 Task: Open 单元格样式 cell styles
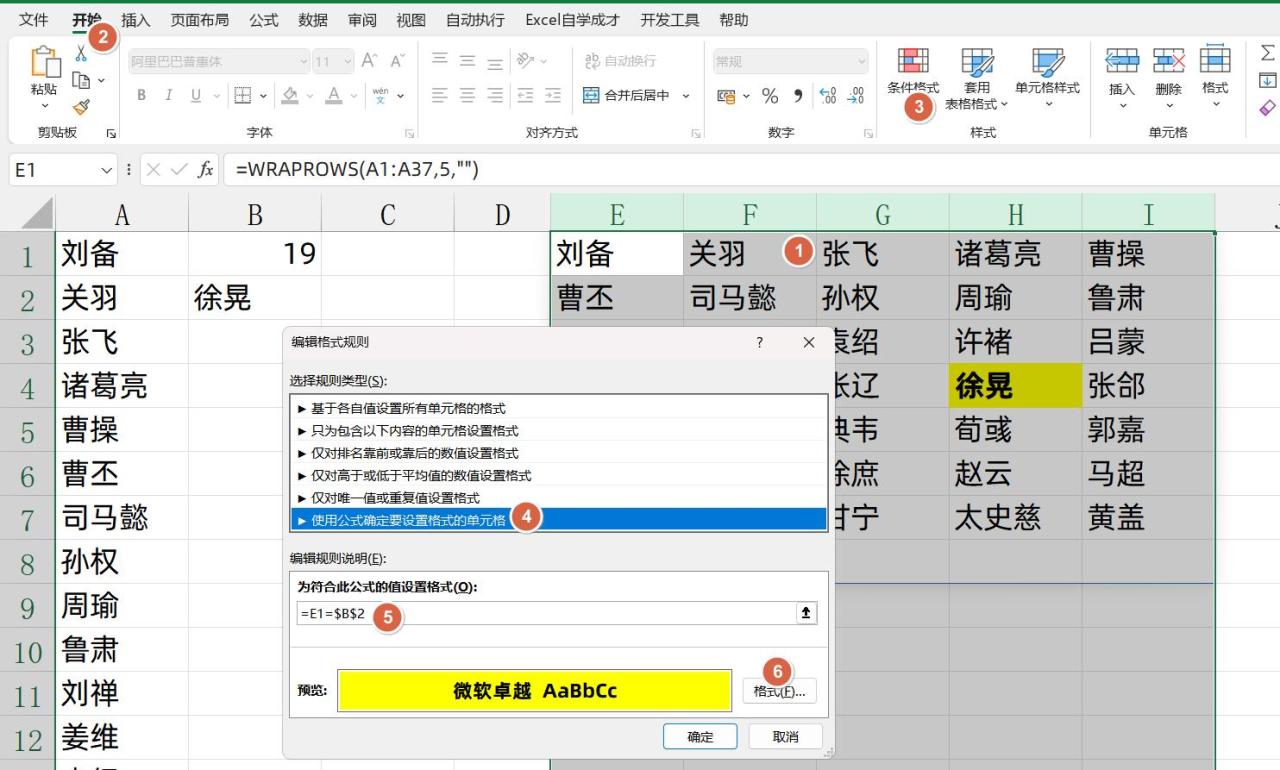click(x=1048, y=78)
